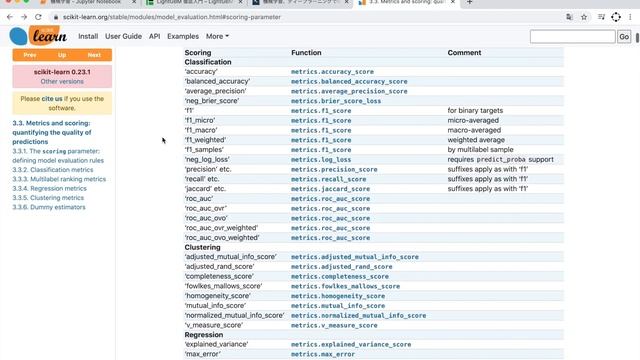
Task: Open 3.3.1 The scoring parameter section
Action: (x=58, y=156)
